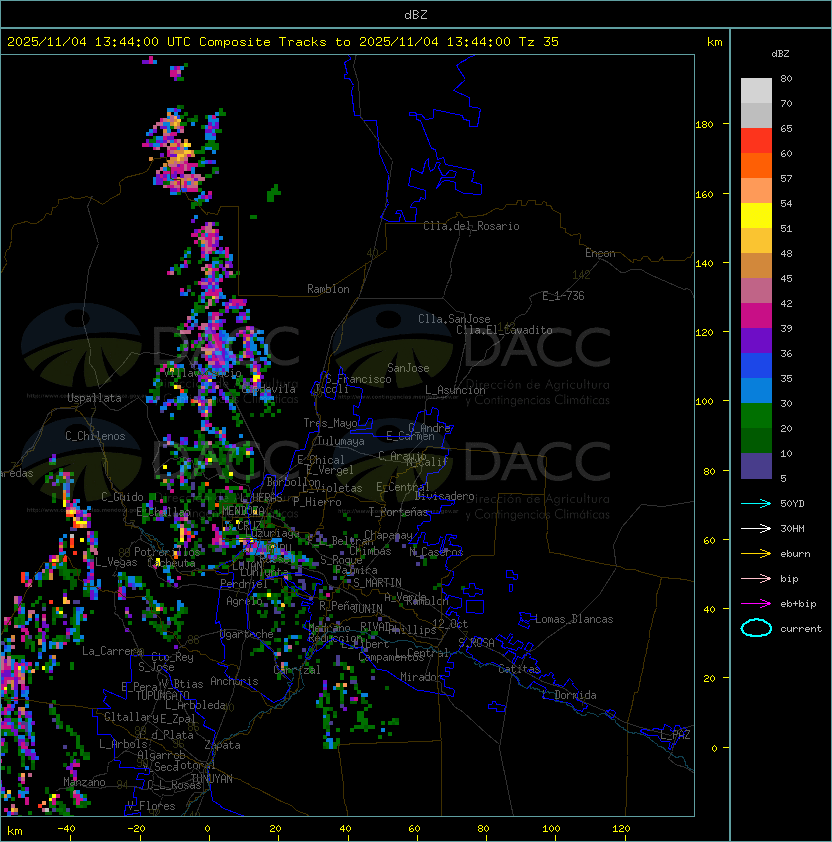Click the cyan 50YD arrow icon
The width and height of the screenshot is (832, 842).
(x=756, y=503)
